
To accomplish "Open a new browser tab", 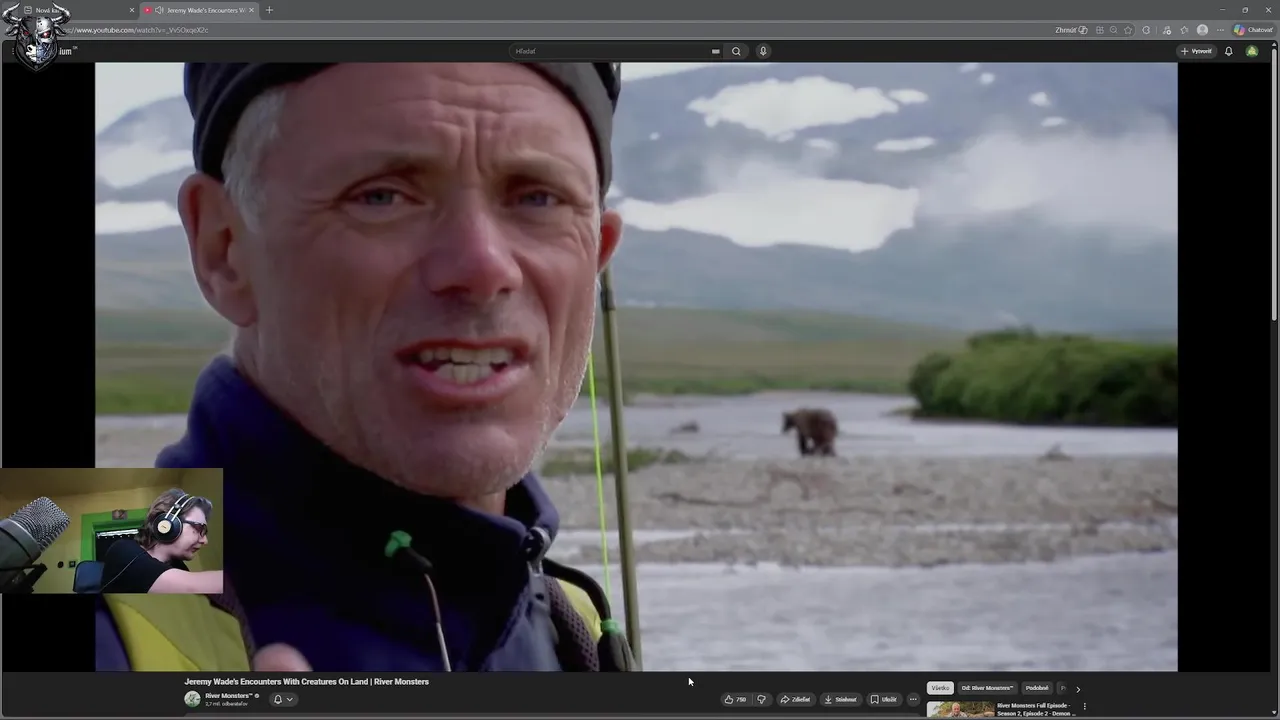I will 269,10.
